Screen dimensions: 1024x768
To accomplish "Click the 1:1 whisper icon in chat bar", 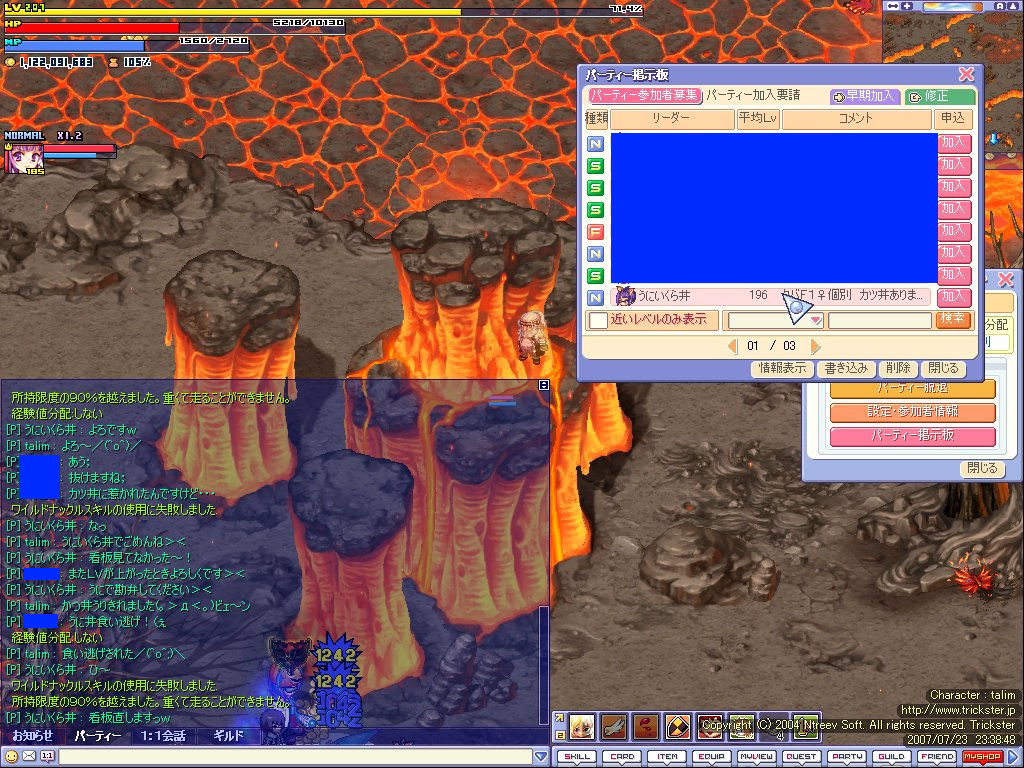I will (48, 756).
